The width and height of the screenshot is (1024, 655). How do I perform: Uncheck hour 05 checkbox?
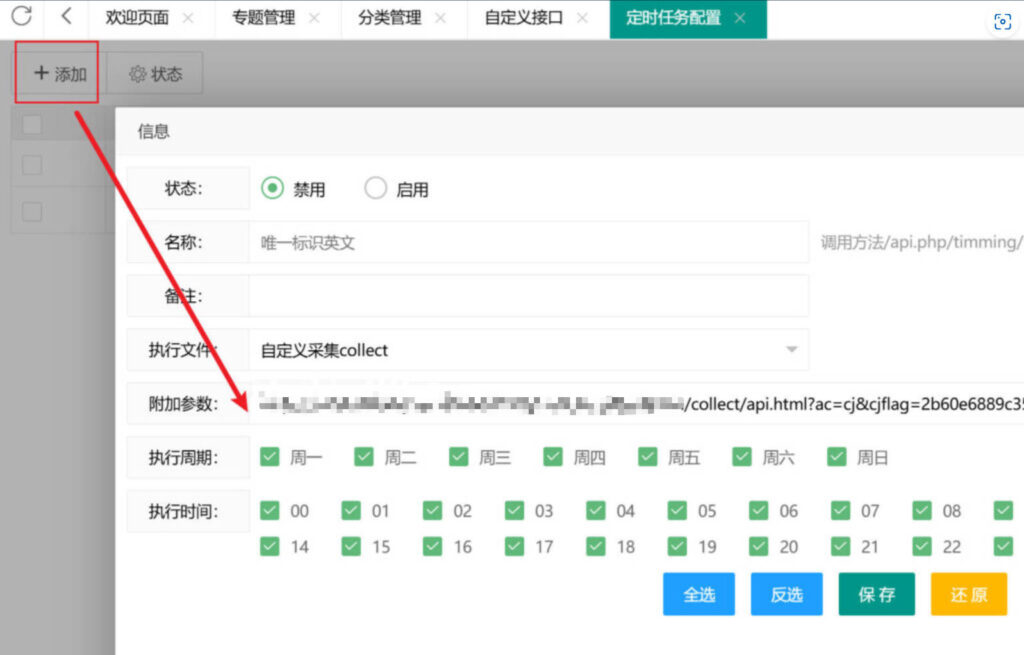(x=677, y=511)
